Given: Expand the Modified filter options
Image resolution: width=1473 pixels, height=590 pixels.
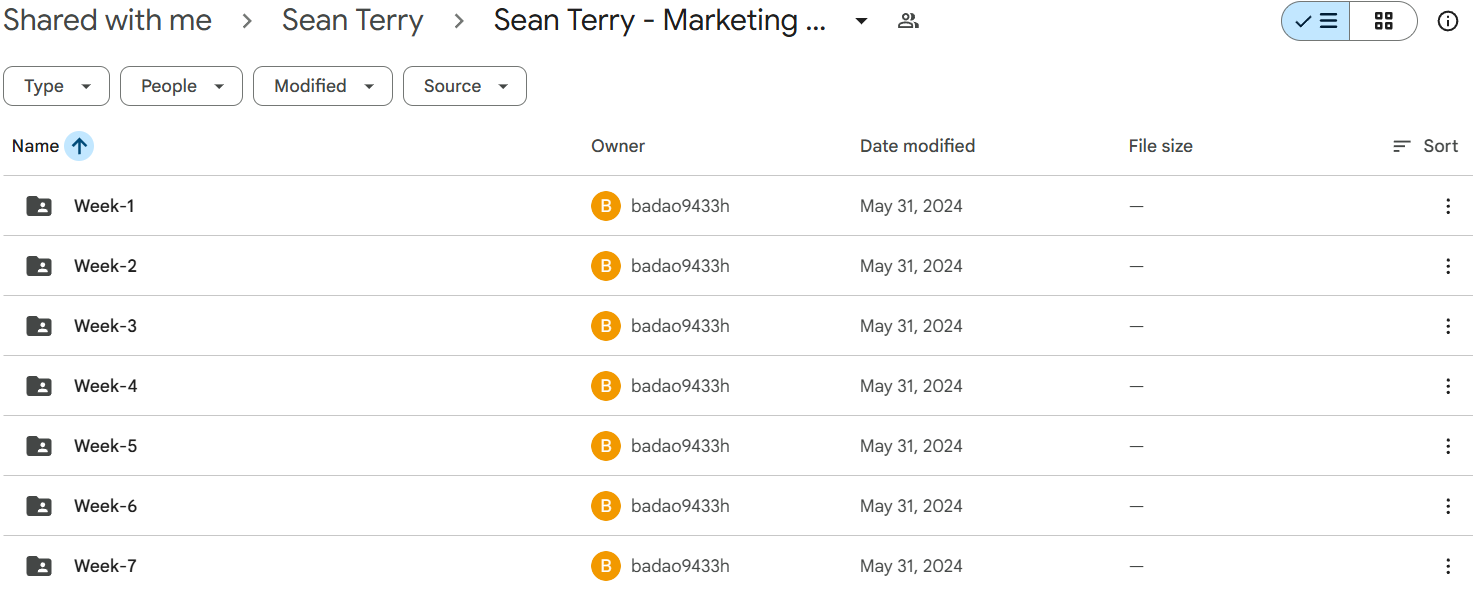Looking at the screenshot, I should click(322, 86).
